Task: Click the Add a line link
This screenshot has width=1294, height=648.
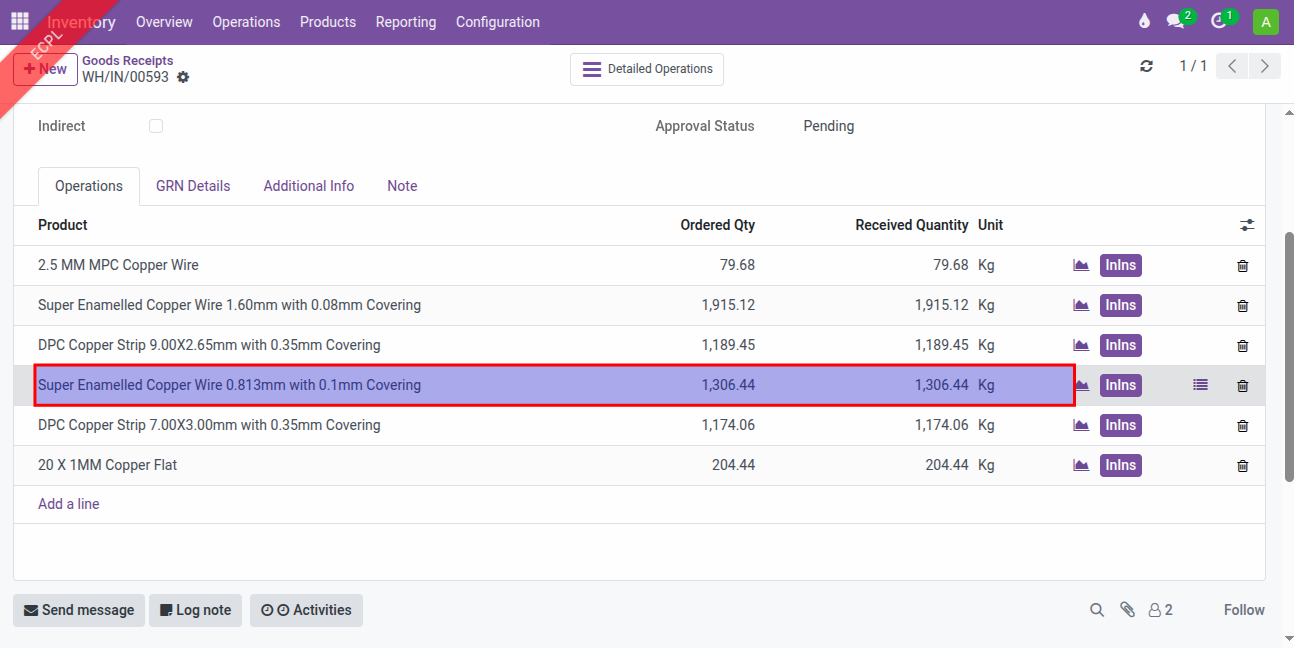Action: [x=69, y=504]
